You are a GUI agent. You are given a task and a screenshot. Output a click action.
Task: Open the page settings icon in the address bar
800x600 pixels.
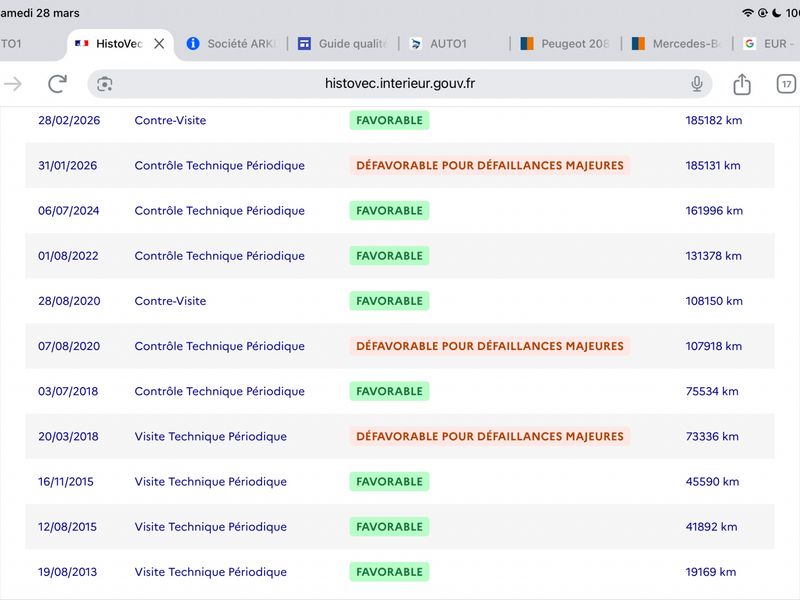[105, 84]
